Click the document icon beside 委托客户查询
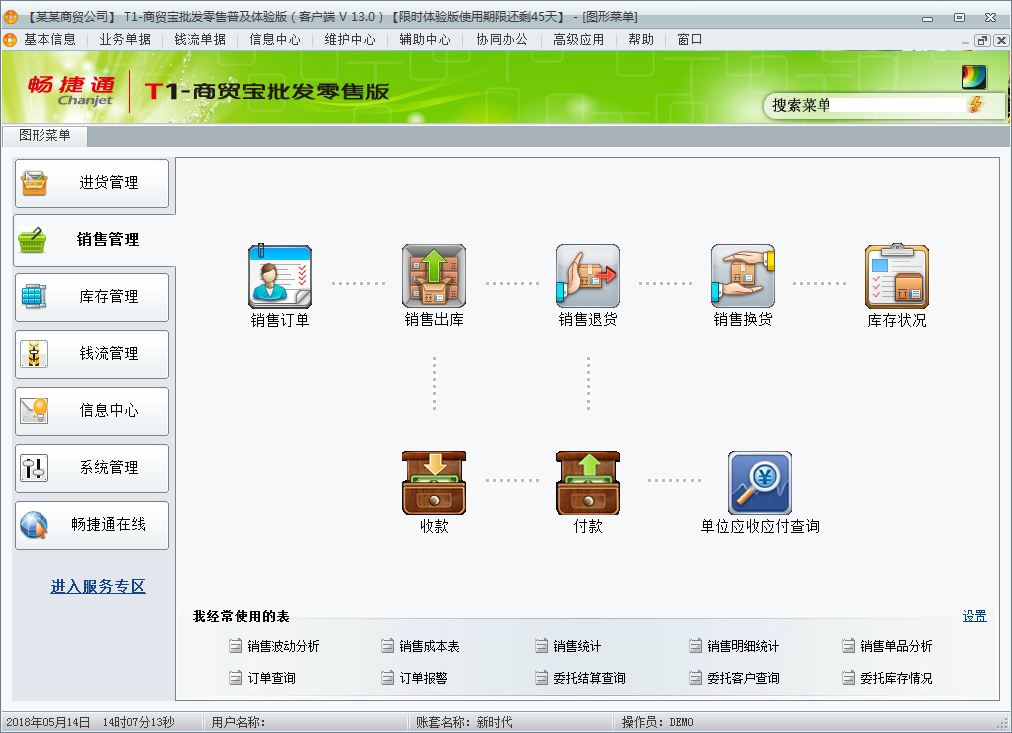The width and height of the screenshot is (1012, 733). (x=695, y=678)
